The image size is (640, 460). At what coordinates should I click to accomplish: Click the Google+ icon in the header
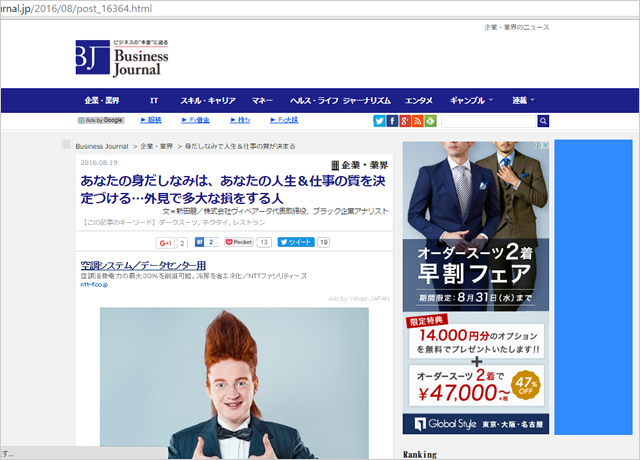coord(405,121)
